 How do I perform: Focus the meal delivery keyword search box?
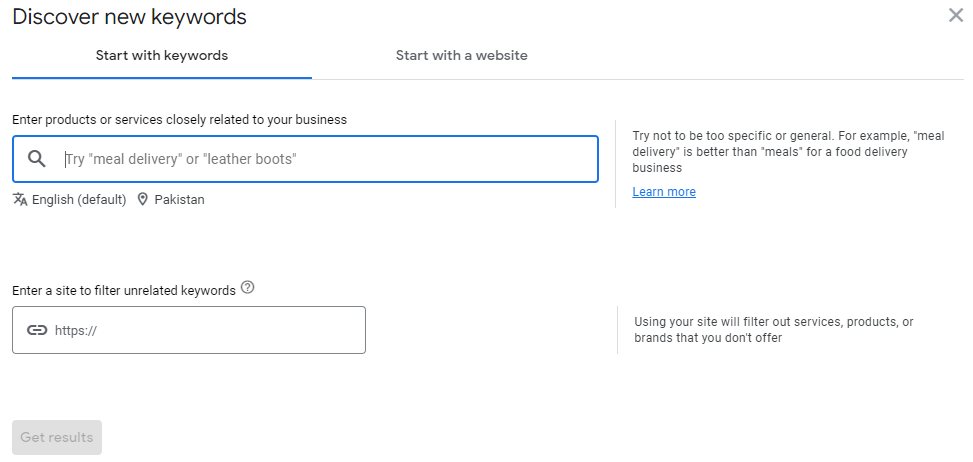pyautogui.click(x=305, y=159)
